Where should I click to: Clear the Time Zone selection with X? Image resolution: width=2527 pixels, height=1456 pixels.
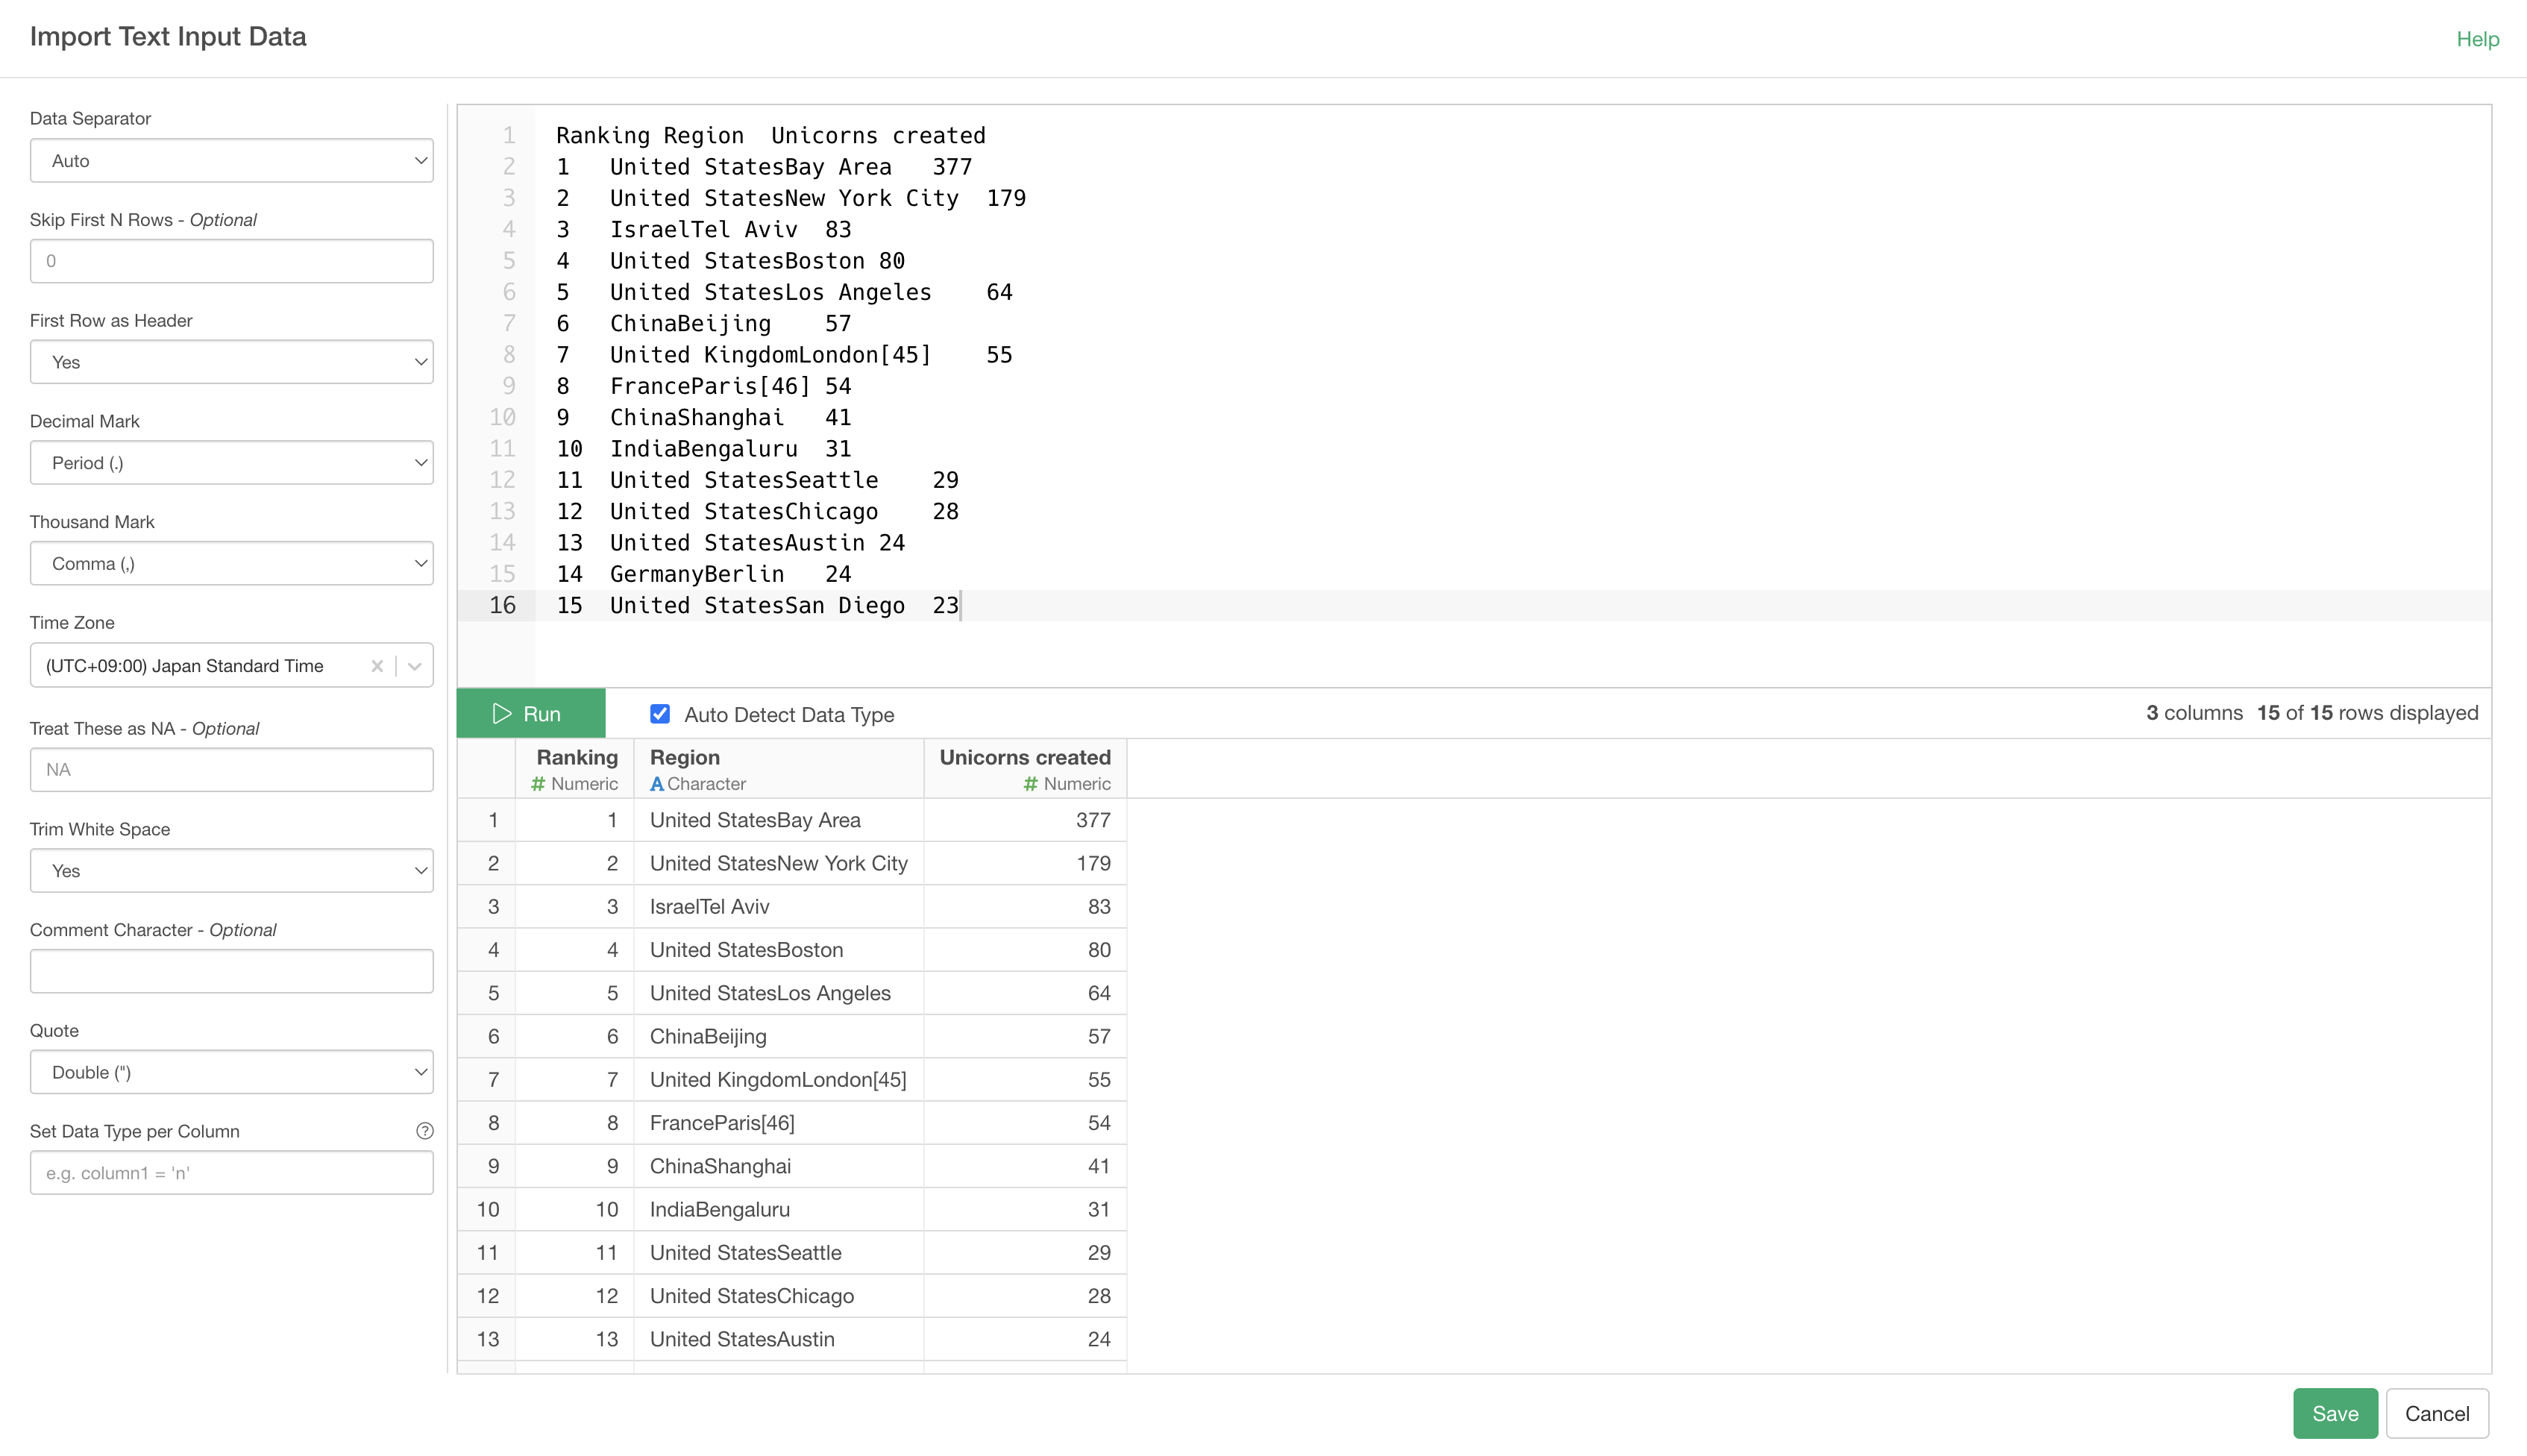(377, 666)
